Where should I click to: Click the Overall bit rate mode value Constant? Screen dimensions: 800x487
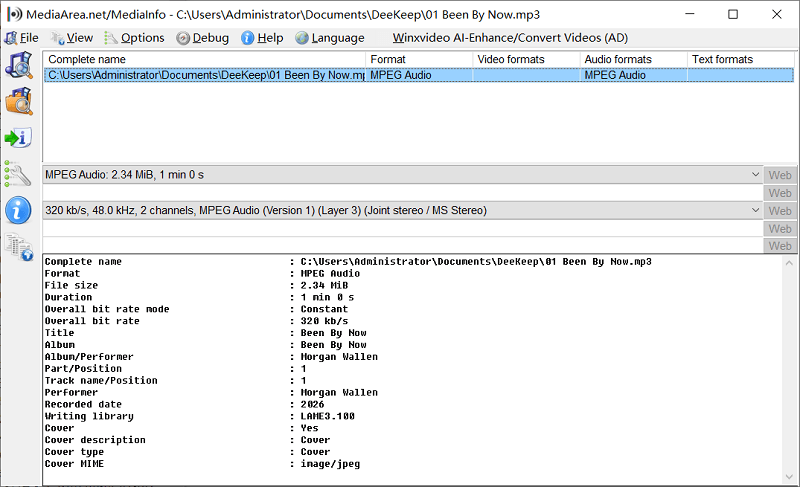click(324, 309)
